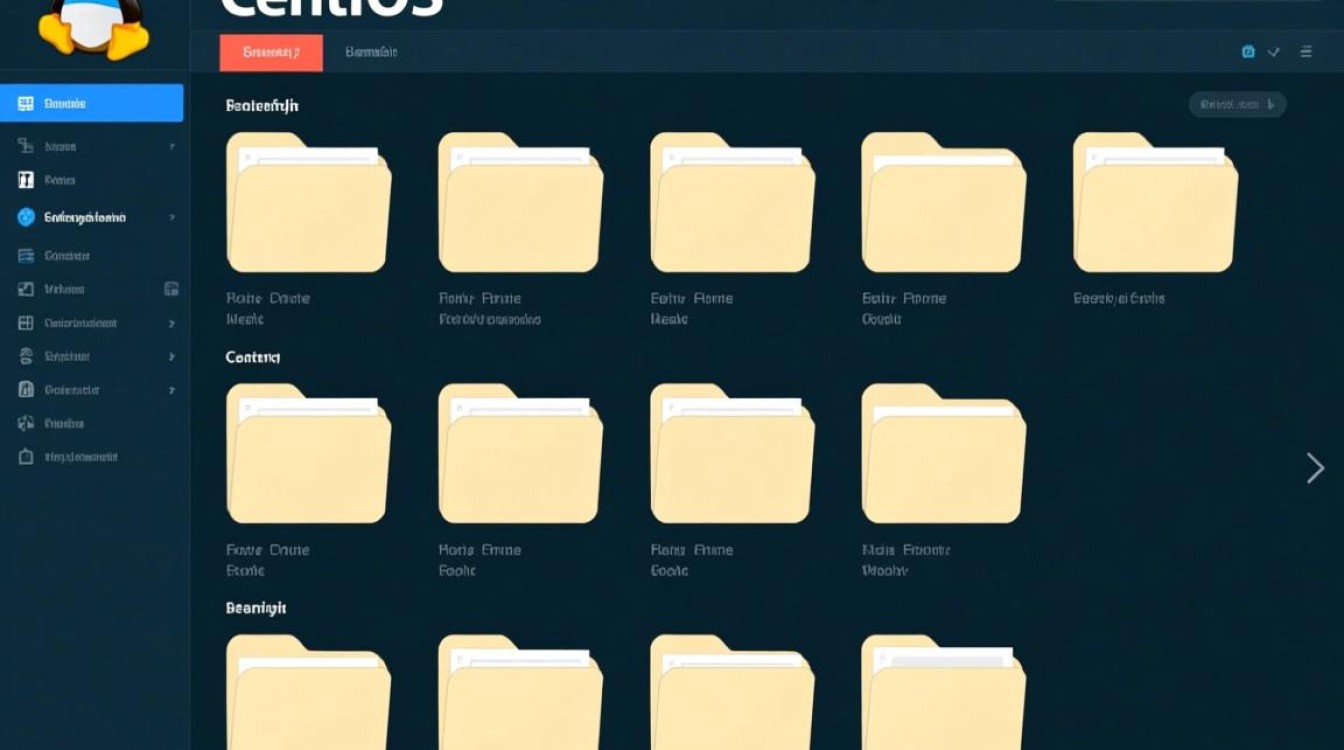Expand the sidebar row with the hierarchy tree icon
This screenshot has width=1344, height=750.
172,146
